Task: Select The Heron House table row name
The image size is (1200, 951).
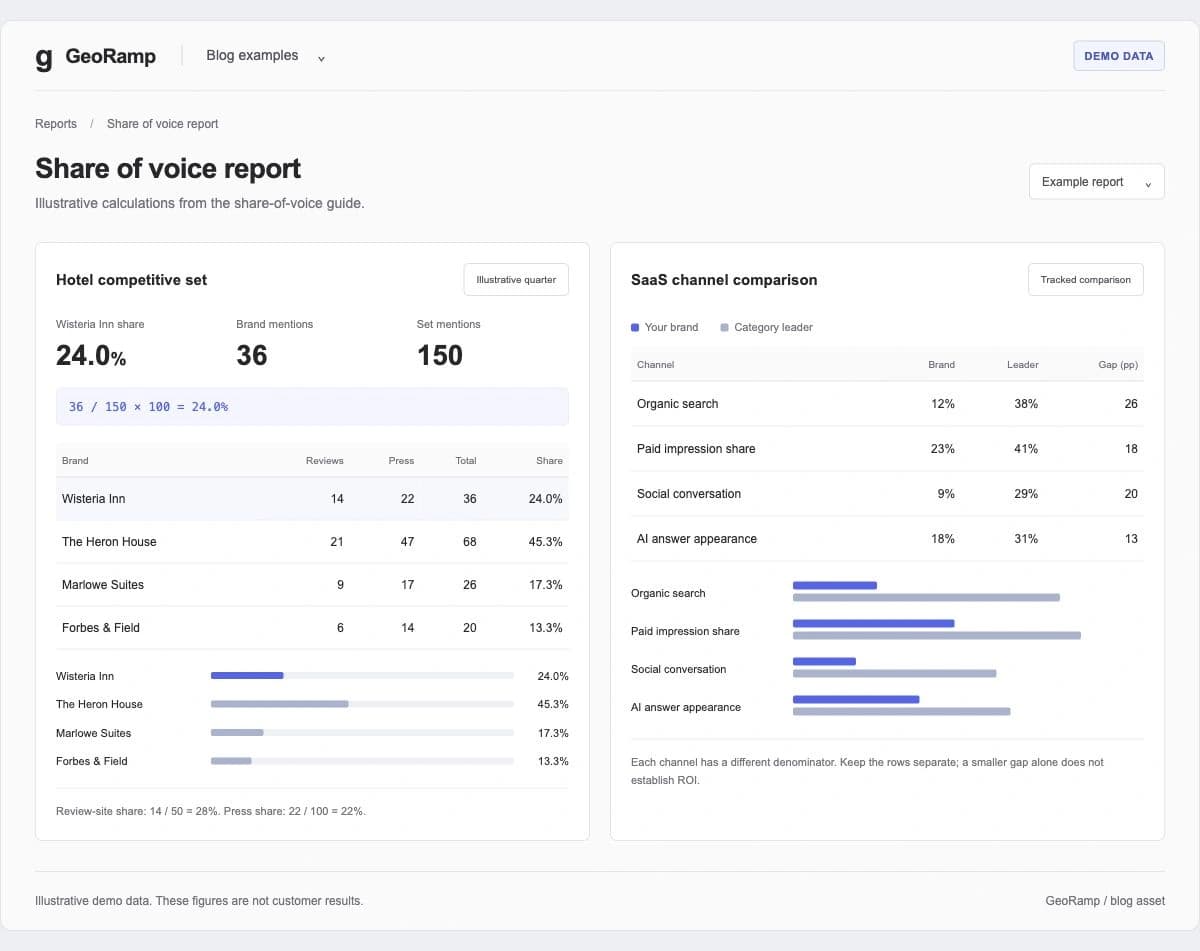Action: point(109,542)
